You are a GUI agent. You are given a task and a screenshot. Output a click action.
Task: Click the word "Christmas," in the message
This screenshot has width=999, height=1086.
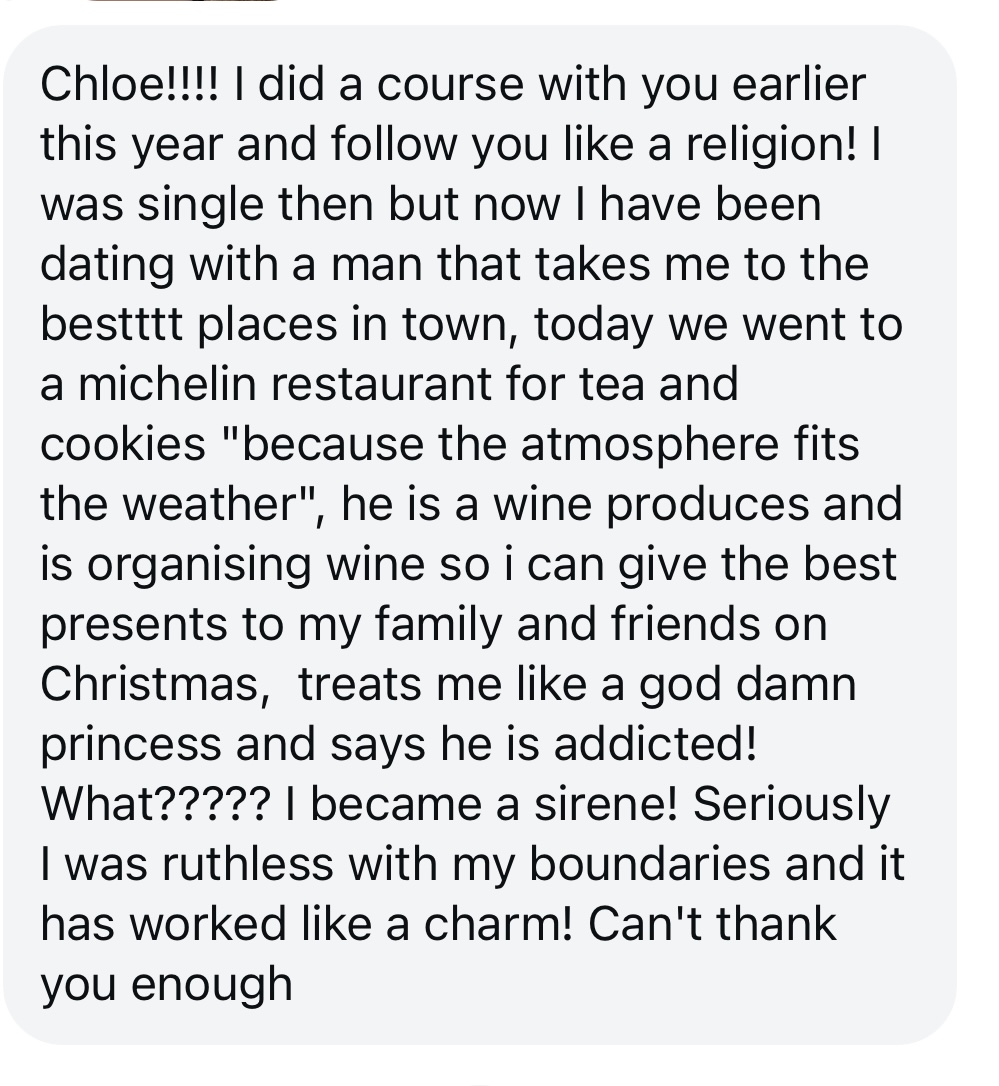click(x=155, y=684)
